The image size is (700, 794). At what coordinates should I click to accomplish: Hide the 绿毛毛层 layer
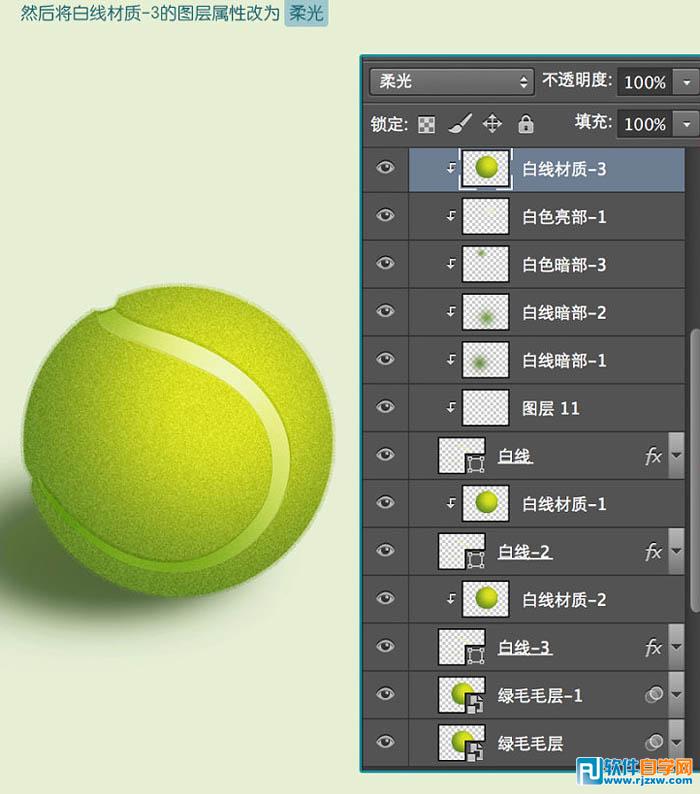coord(385,742)
